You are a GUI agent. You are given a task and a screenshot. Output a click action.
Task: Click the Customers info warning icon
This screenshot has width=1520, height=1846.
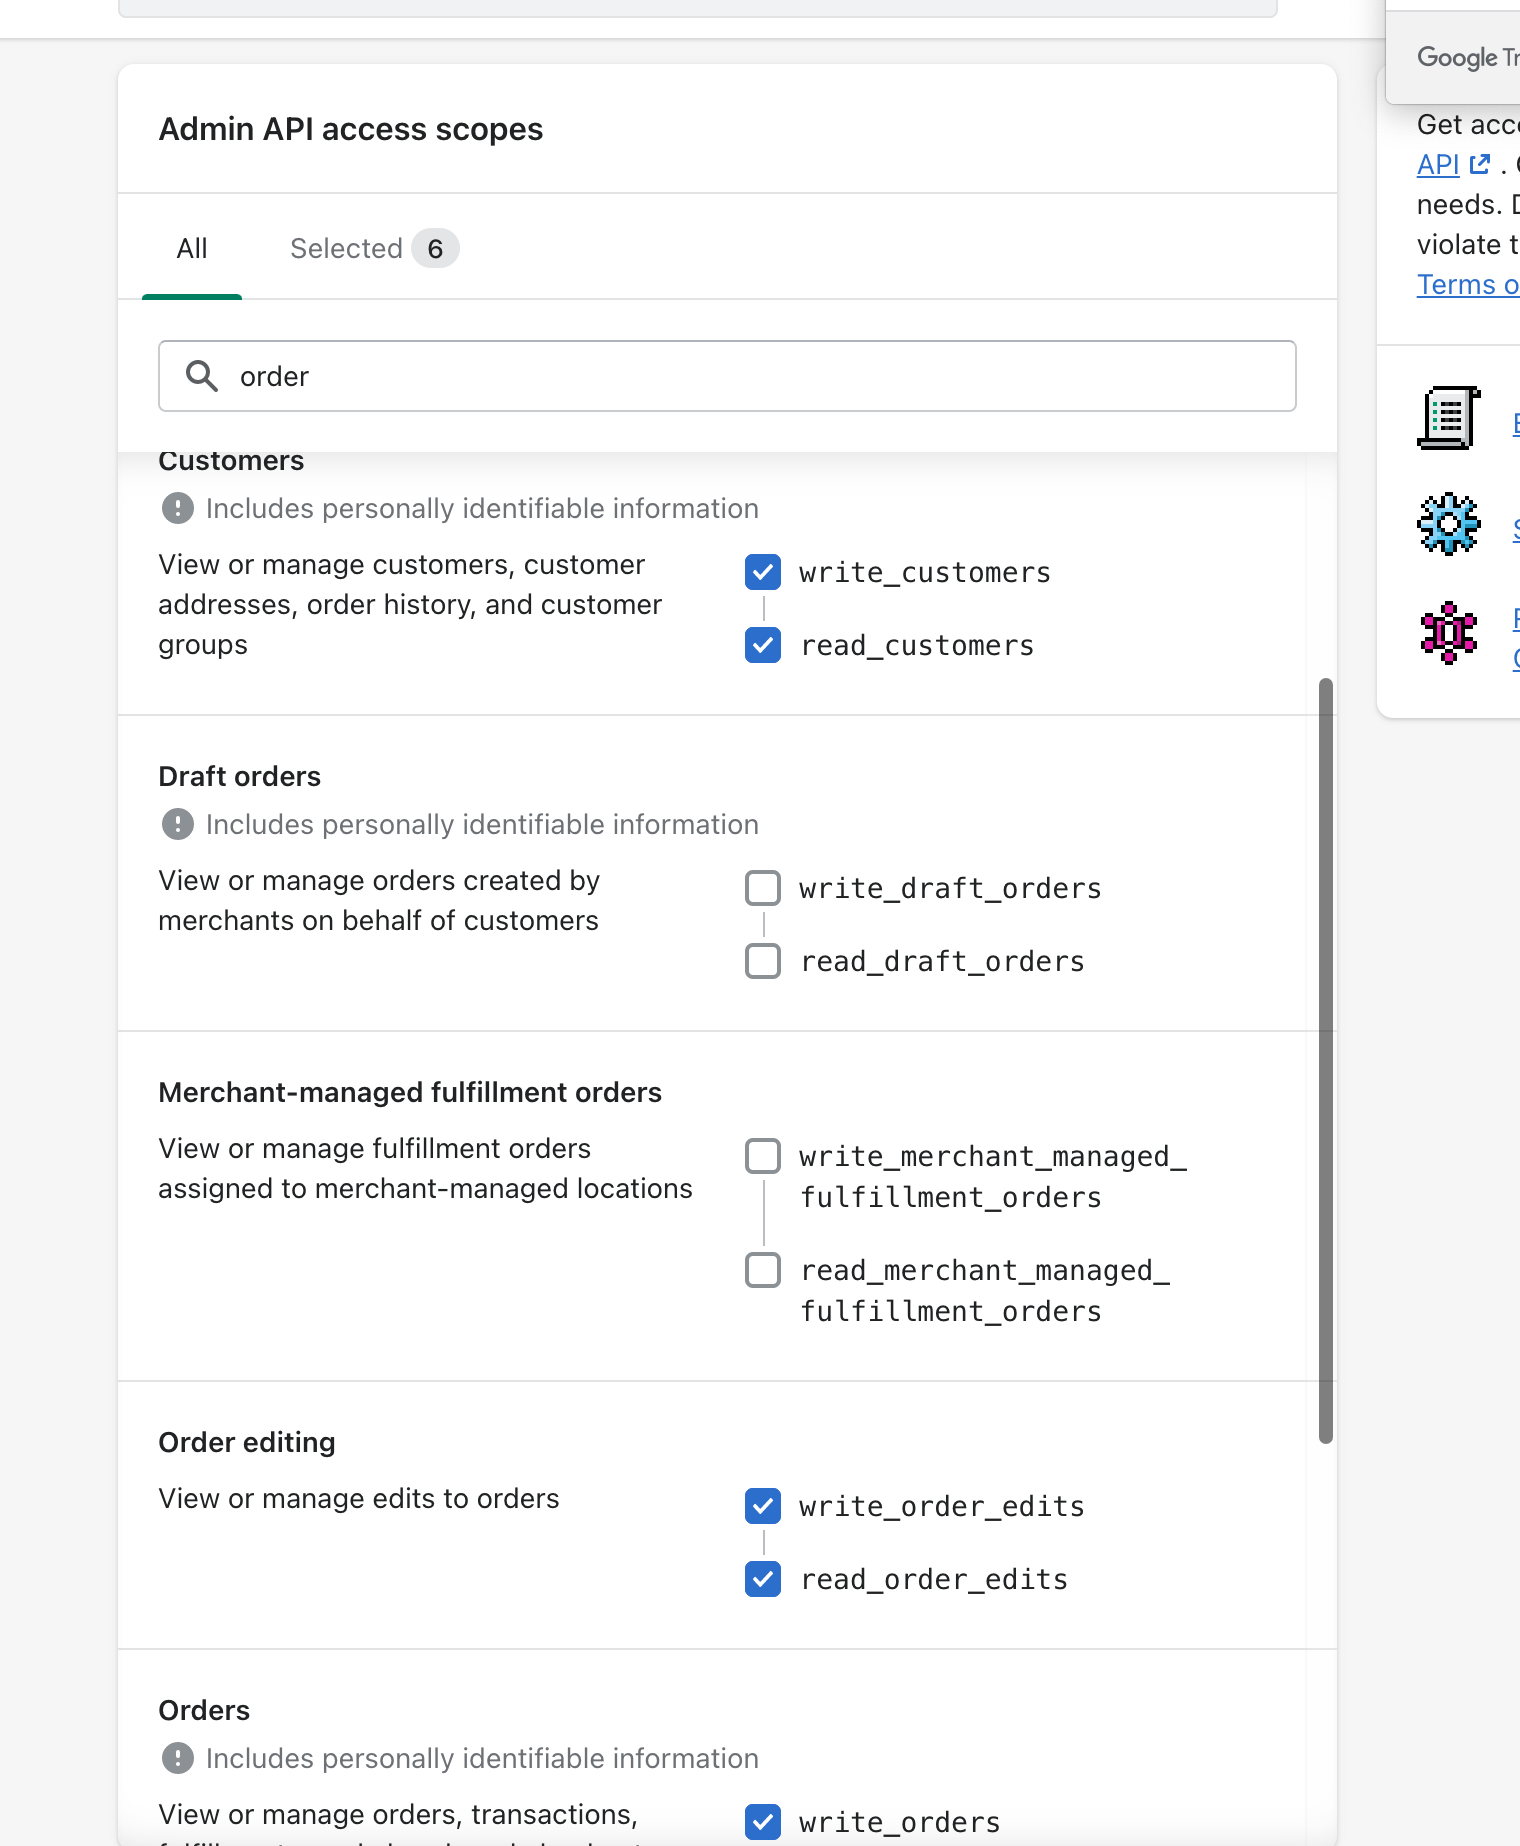pyautogui.click(x=178, y=508)
